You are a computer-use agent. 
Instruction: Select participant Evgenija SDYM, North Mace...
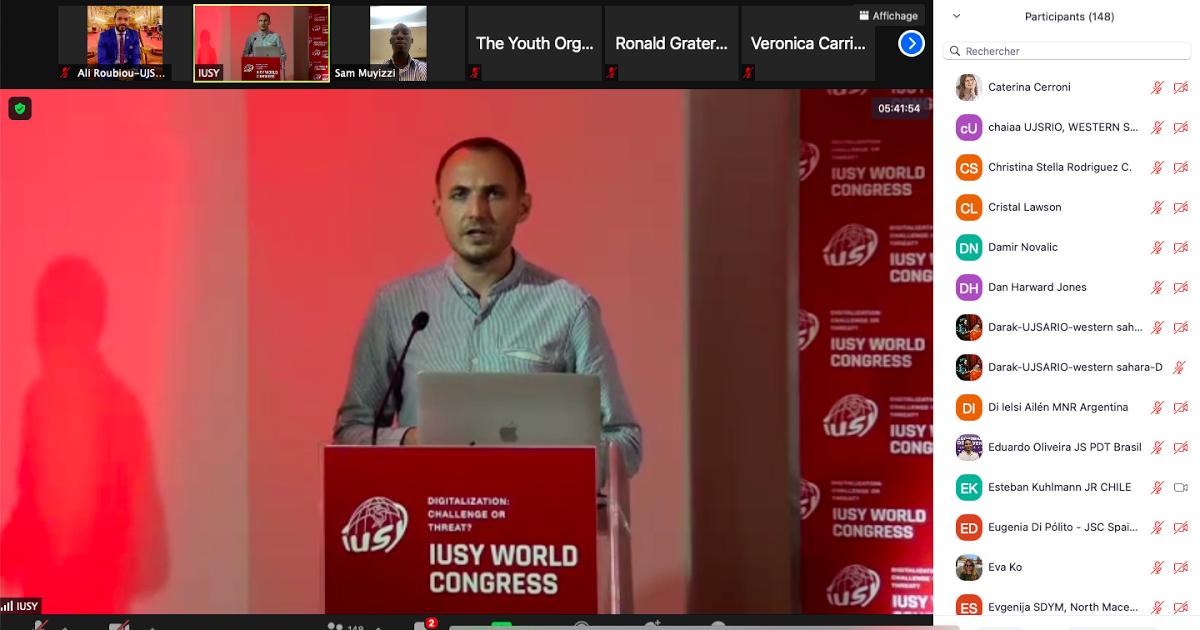[1067, 606]
